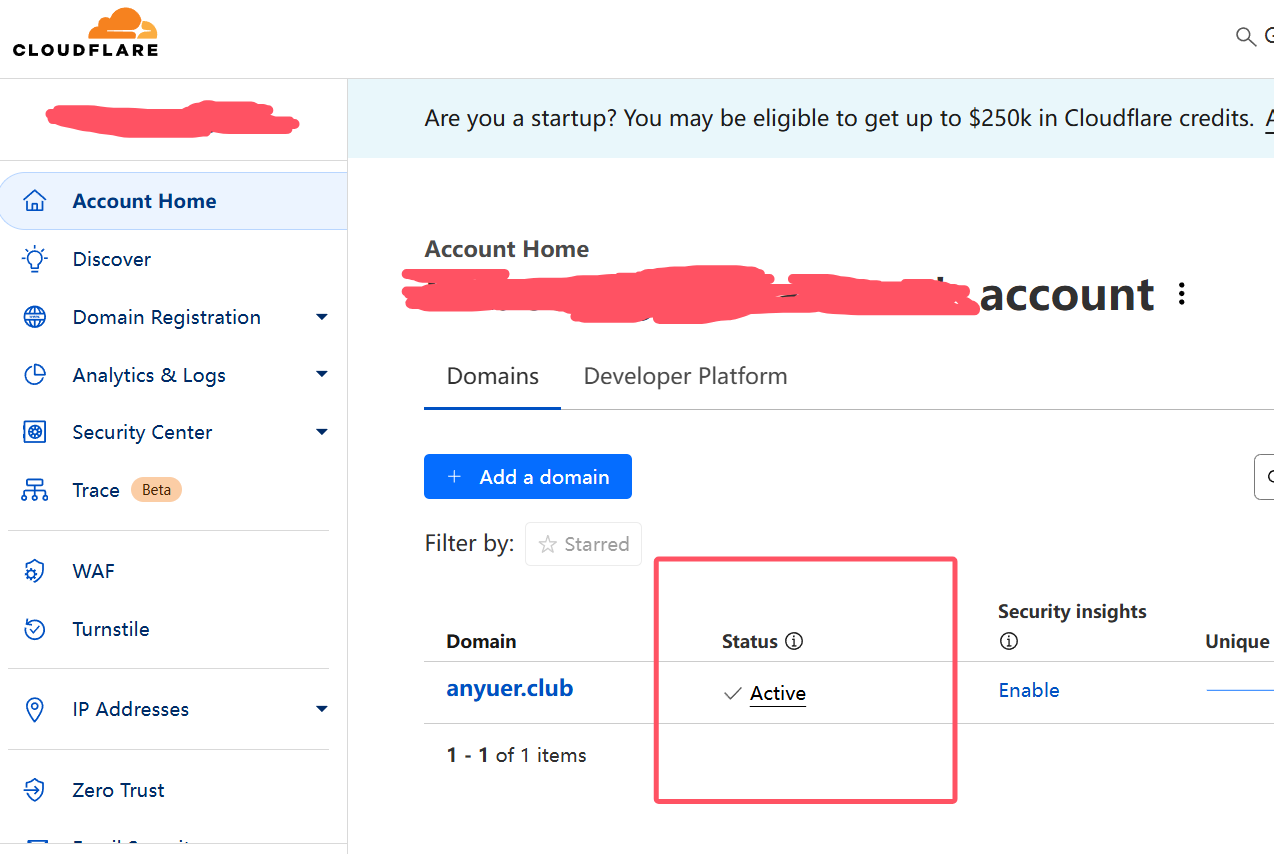The width and height of the screenshot is (1274, 854).
Task: Expand the IP Addresses submenu arrow
Action: click(322, 709)
